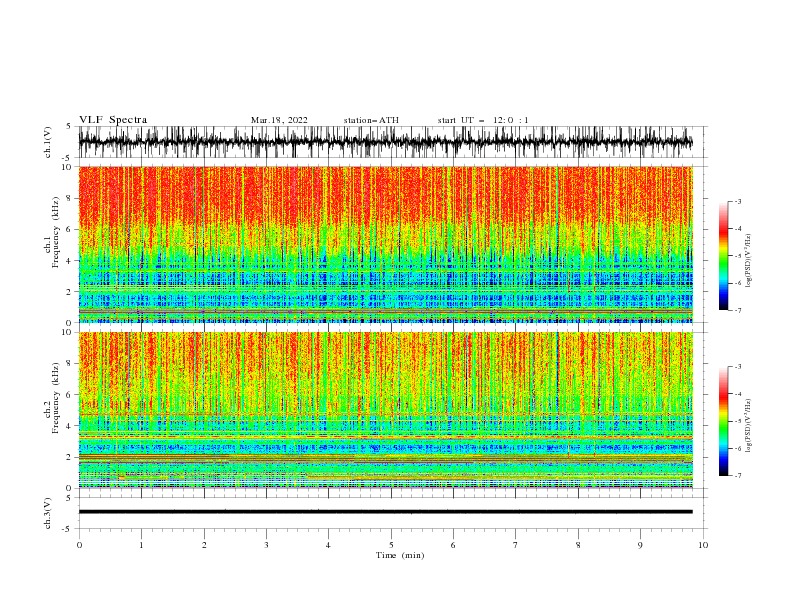The image size is (792, 612).
Task: Click the flat black ch.3 trace
Action: (x=385, y=512)
